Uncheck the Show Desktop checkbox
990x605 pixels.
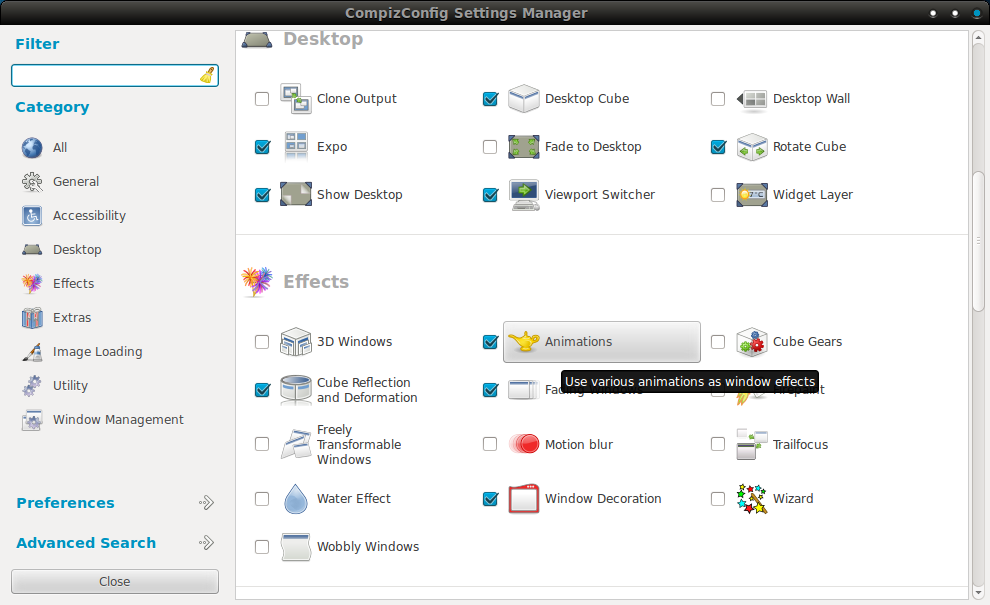coord(262,195)
